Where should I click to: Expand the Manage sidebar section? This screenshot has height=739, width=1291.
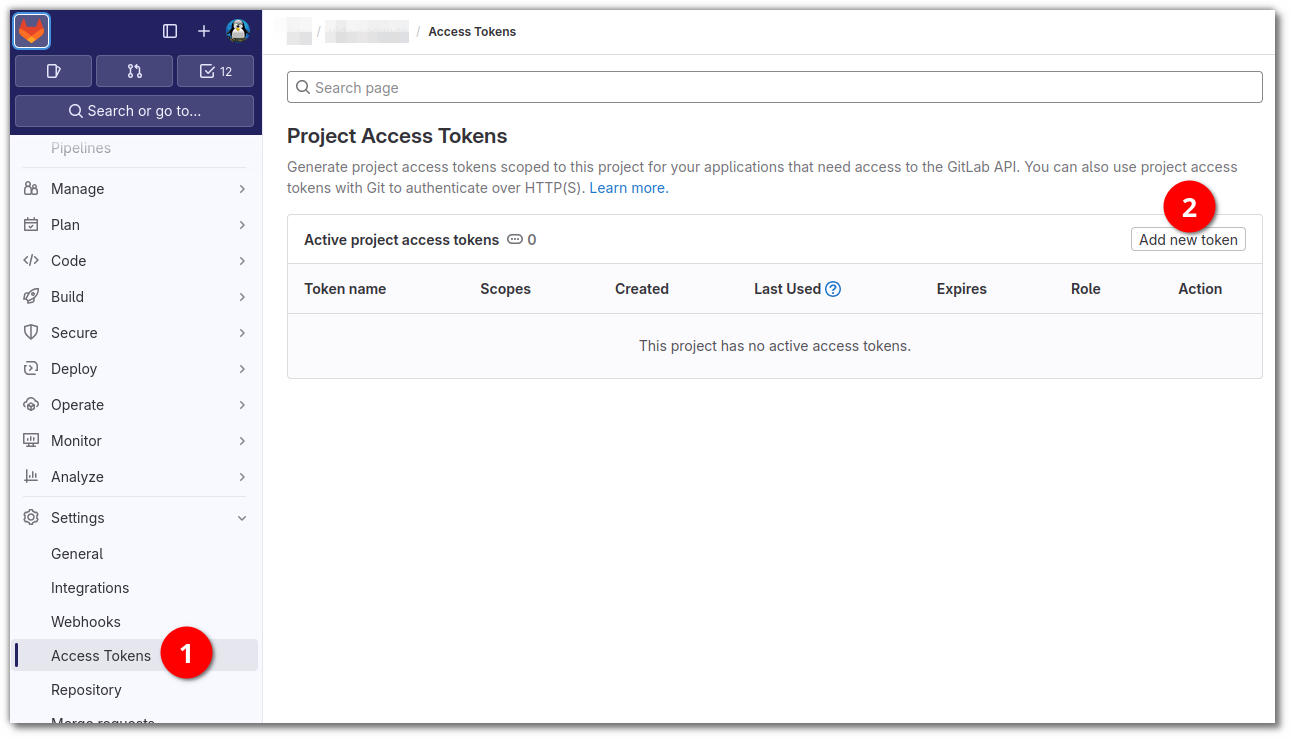135,189
